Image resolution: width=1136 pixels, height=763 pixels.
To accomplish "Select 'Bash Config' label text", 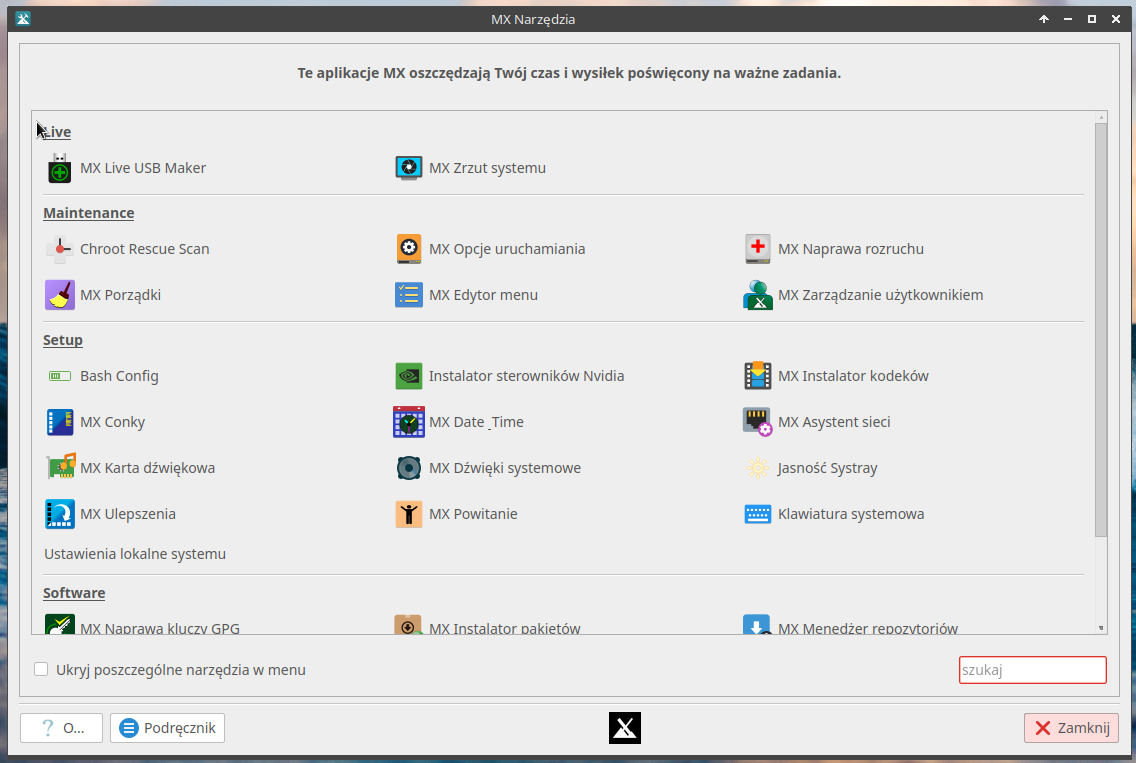I will click(x=119, y=376).
